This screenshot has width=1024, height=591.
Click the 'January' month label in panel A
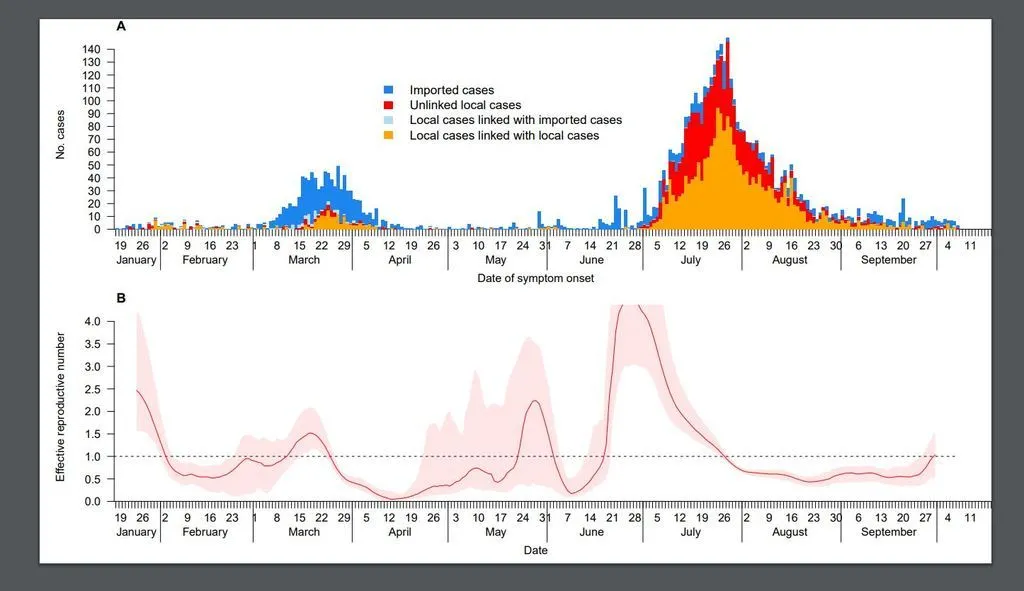coord(136,260)
